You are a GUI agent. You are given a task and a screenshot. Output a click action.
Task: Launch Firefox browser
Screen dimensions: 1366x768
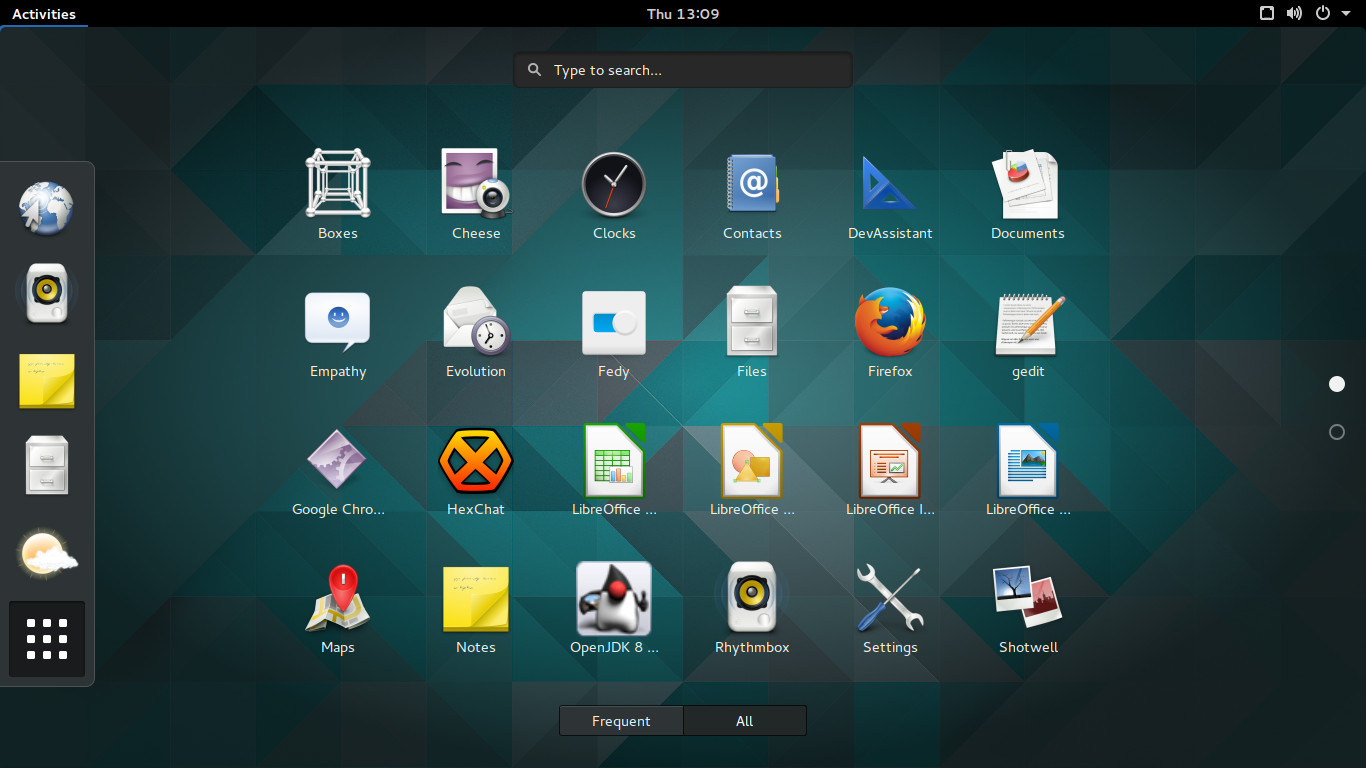pos(890,322)
